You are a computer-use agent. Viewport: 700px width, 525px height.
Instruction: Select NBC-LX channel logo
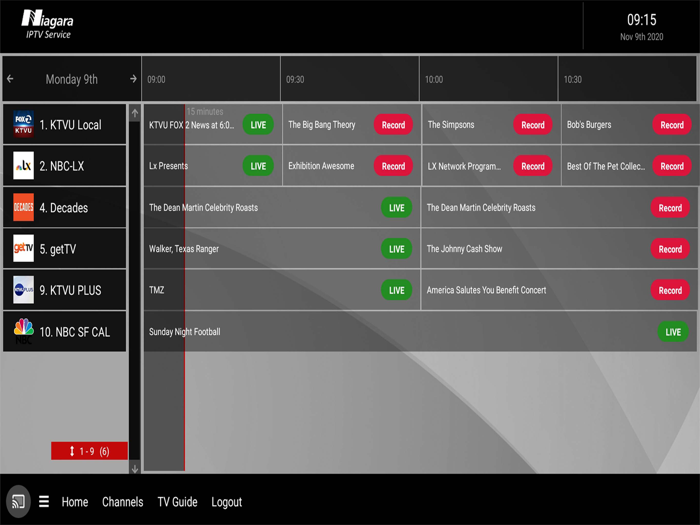click(x=24, y=166)
